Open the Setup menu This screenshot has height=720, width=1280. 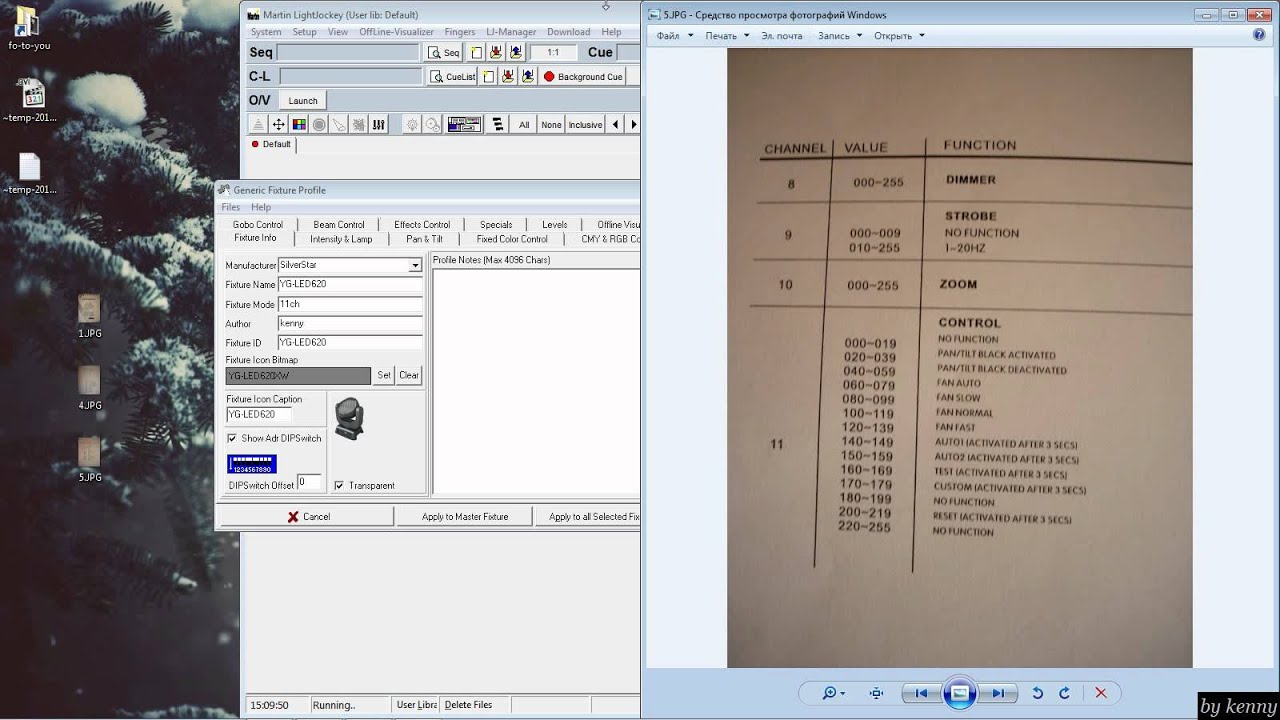(x=304, y=32)
